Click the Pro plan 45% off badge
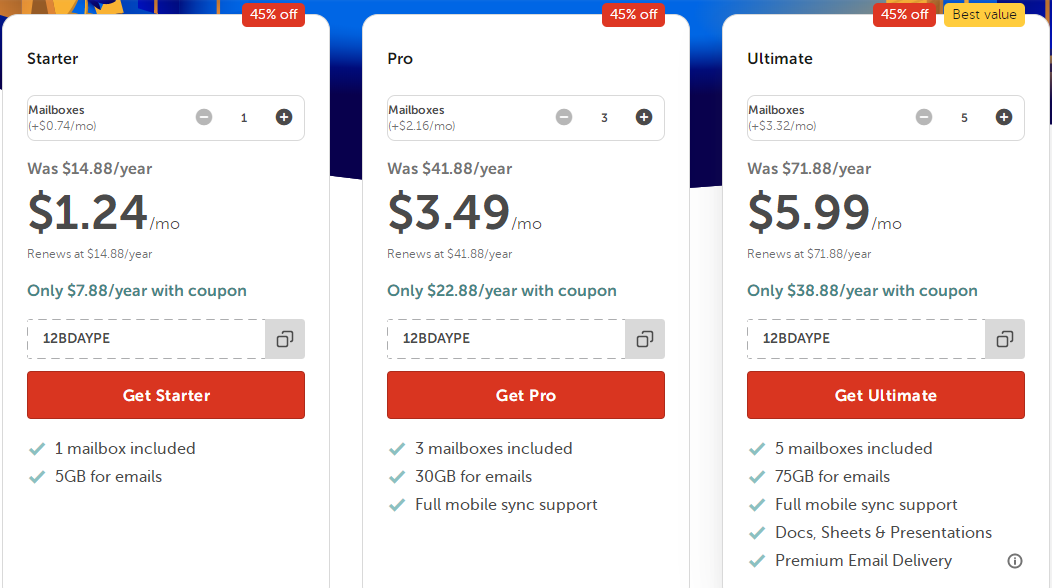The width and height of the screenshot is (1052, 588). (633, 15)
